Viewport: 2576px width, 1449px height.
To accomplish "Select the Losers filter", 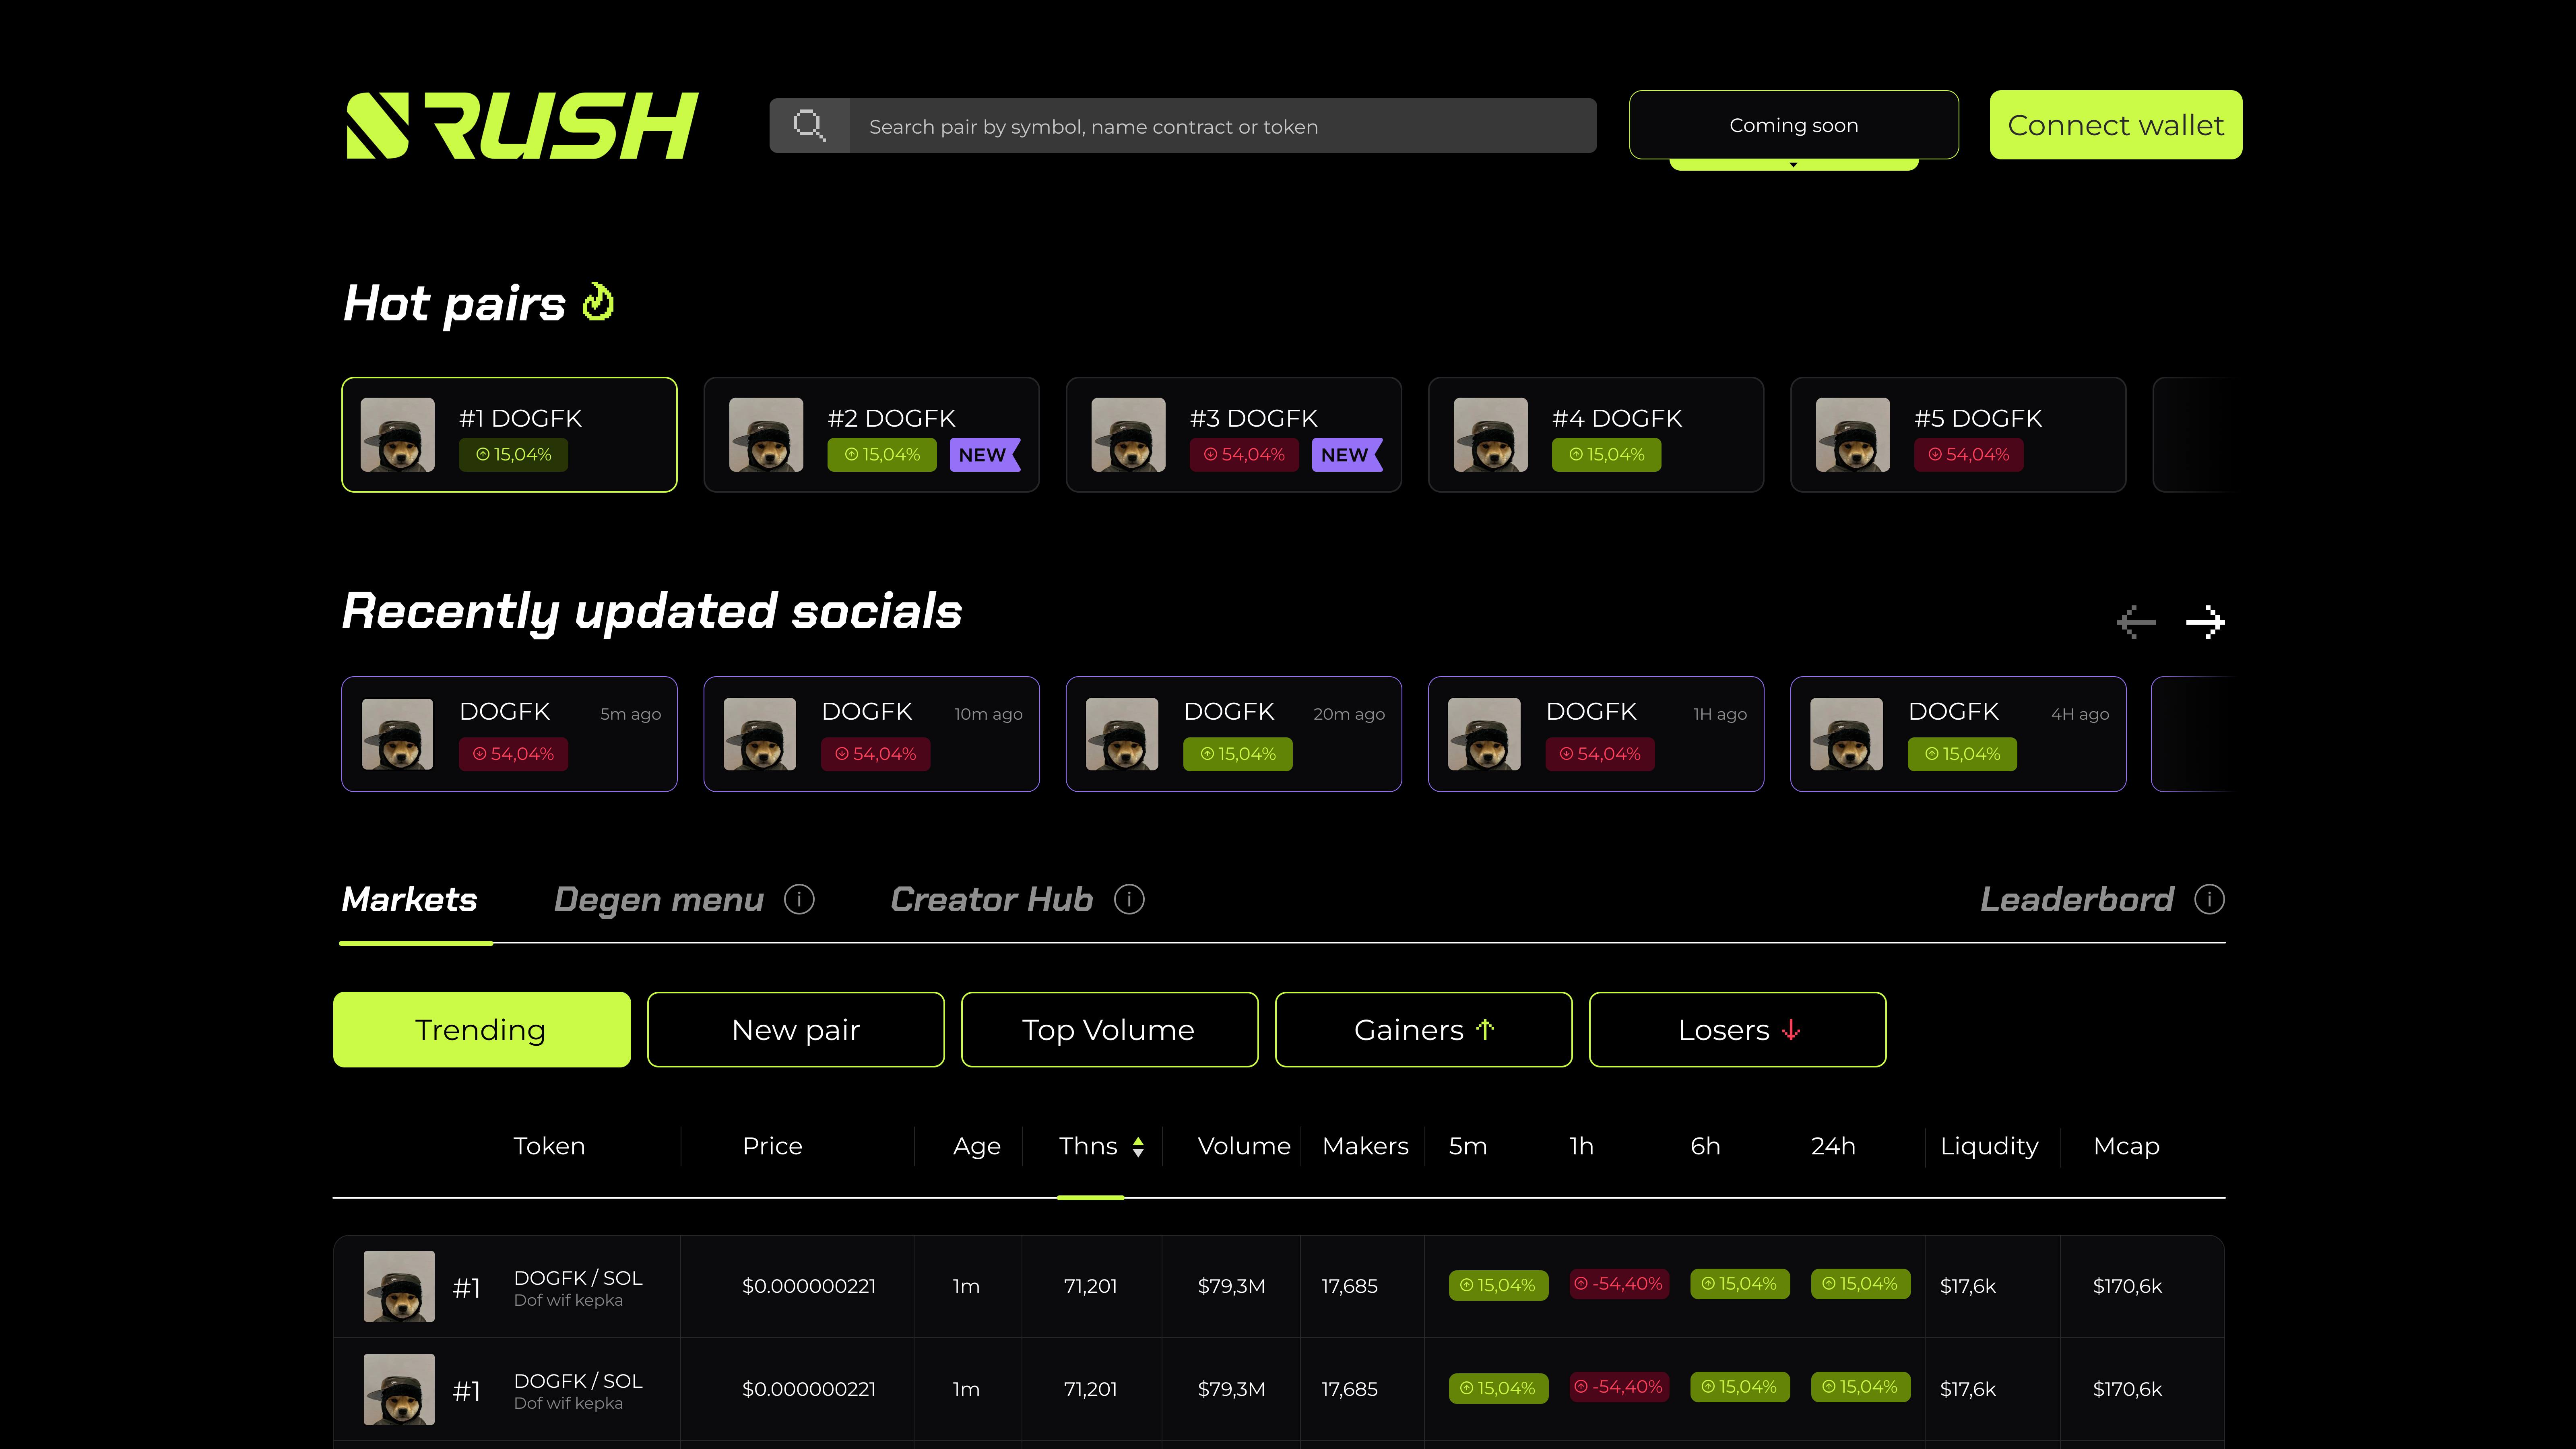I will coord(1737,1029).
